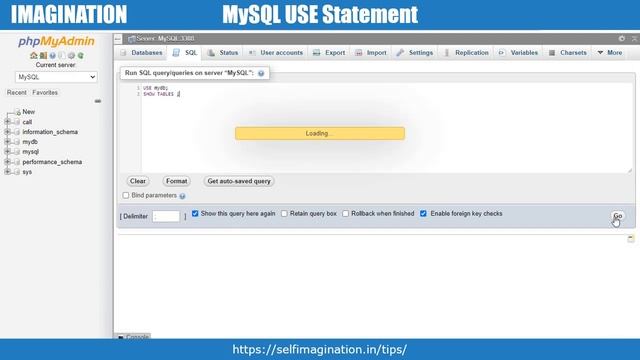Click the server icon in breadcrumb bar
This screenshot has height=360, width=640.
click(x=131, y=39)
